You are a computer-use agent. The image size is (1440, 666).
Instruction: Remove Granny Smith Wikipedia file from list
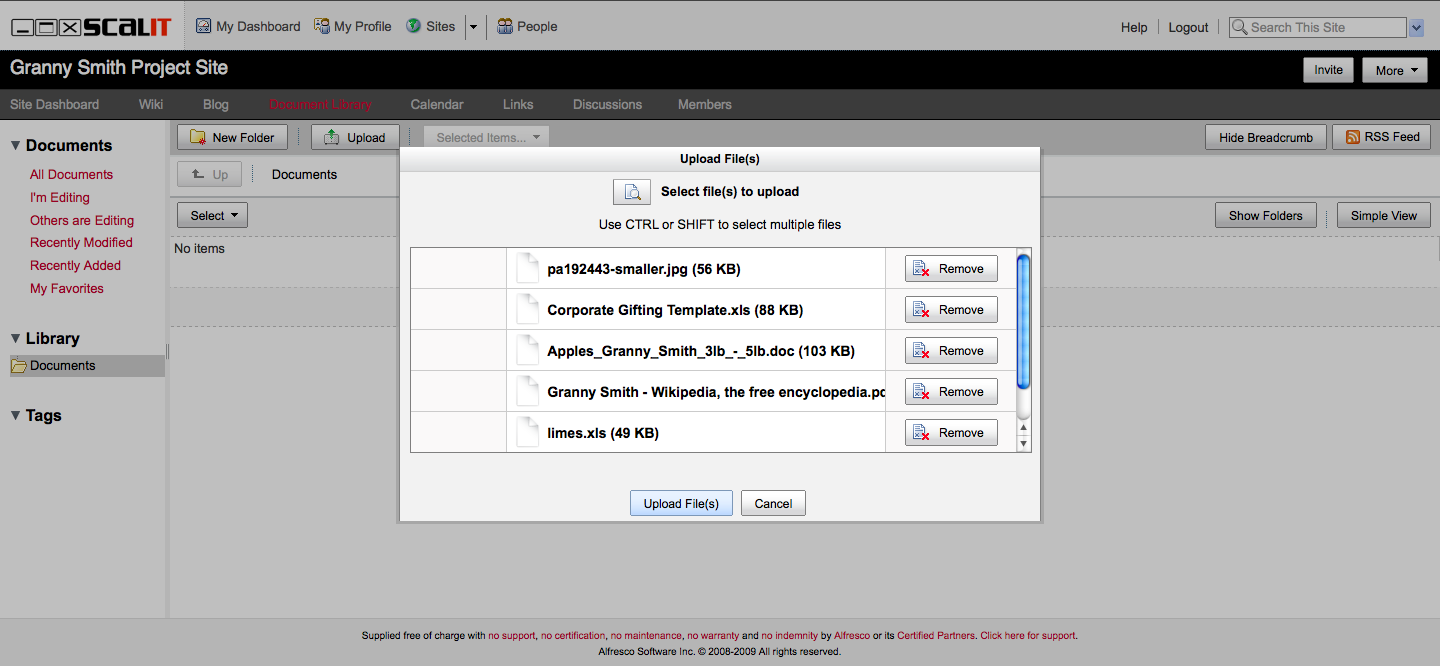(x=951, y=392)
